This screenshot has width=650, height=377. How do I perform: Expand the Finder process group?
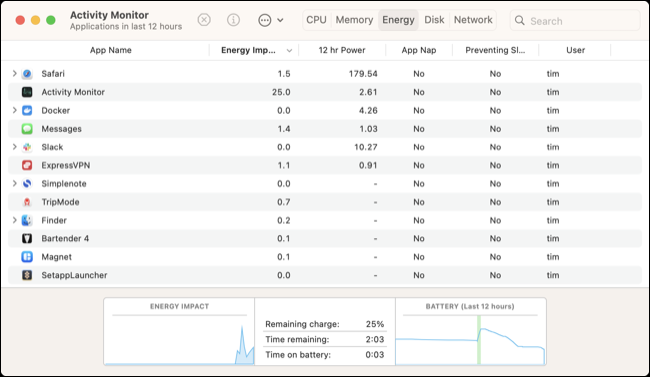[15, 220]
